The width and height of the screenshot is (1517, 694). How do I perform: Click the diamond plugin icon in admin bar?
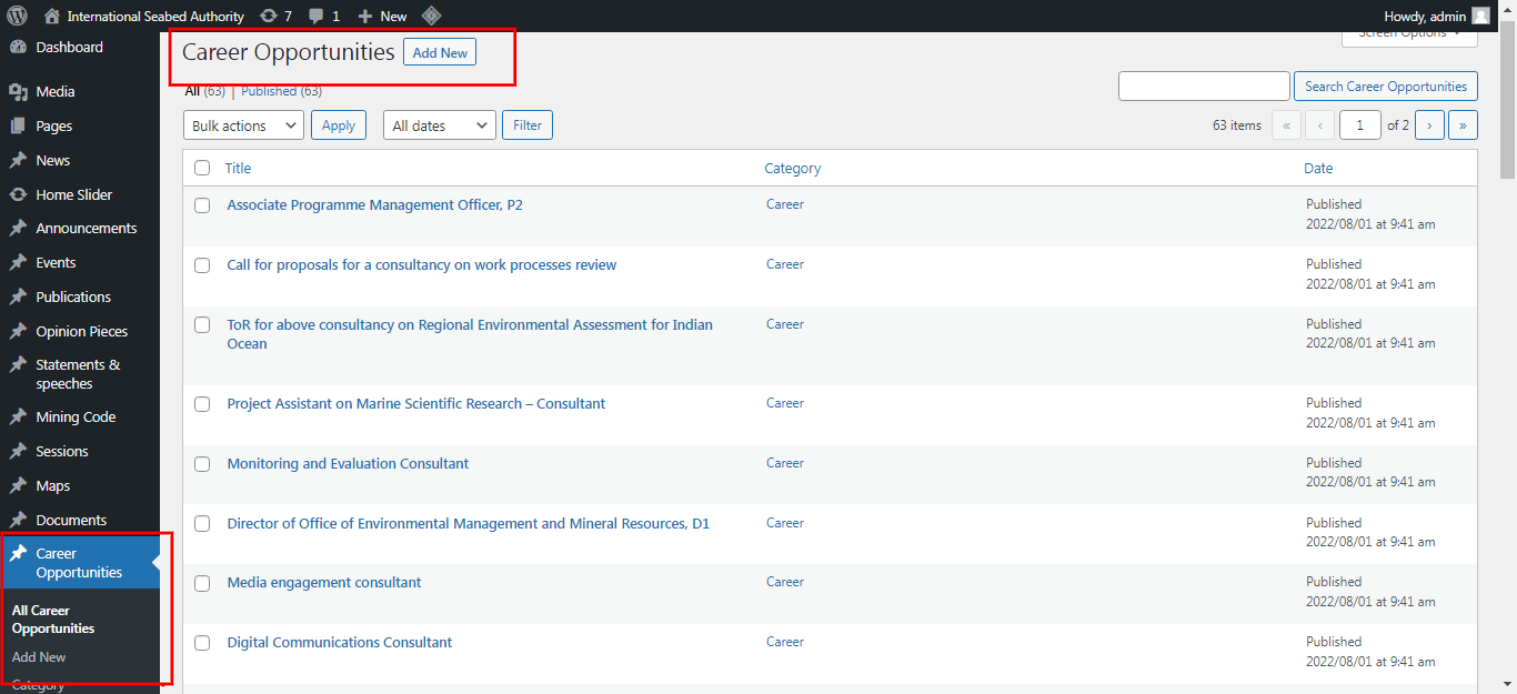pos(431,16)
